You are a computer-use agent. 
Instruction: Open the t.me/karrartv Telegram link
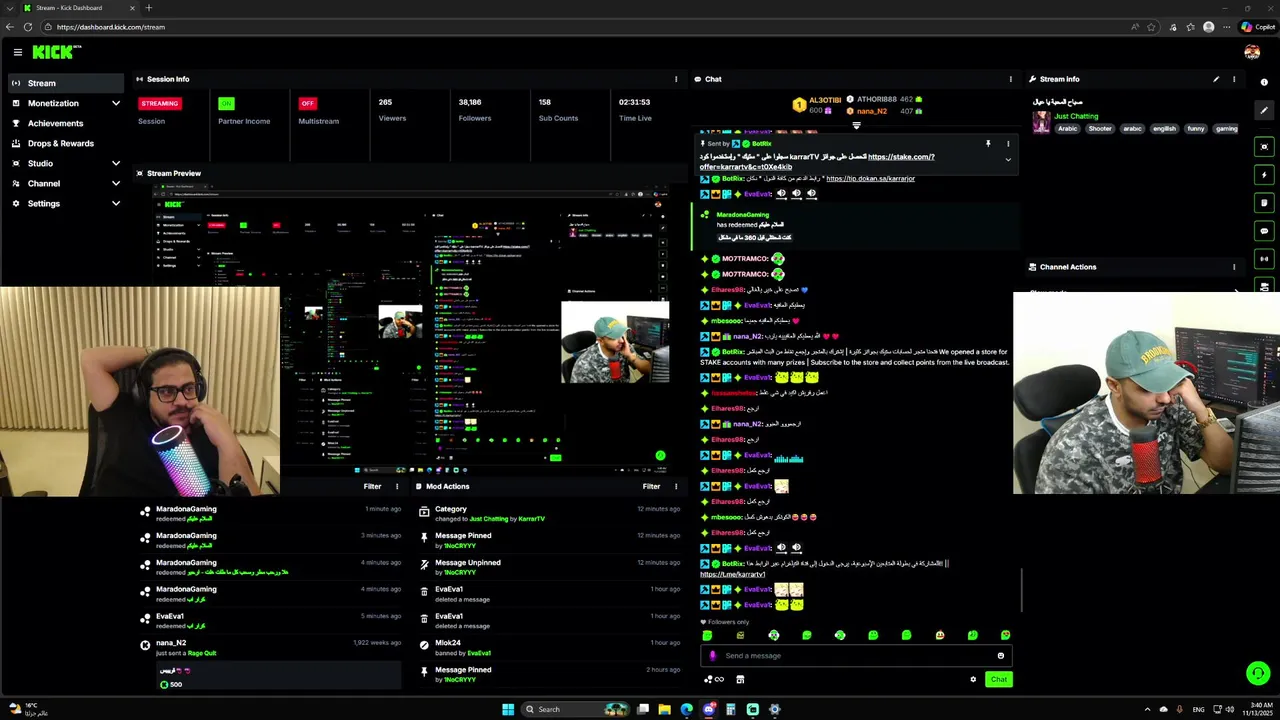(x=733, y=575)
